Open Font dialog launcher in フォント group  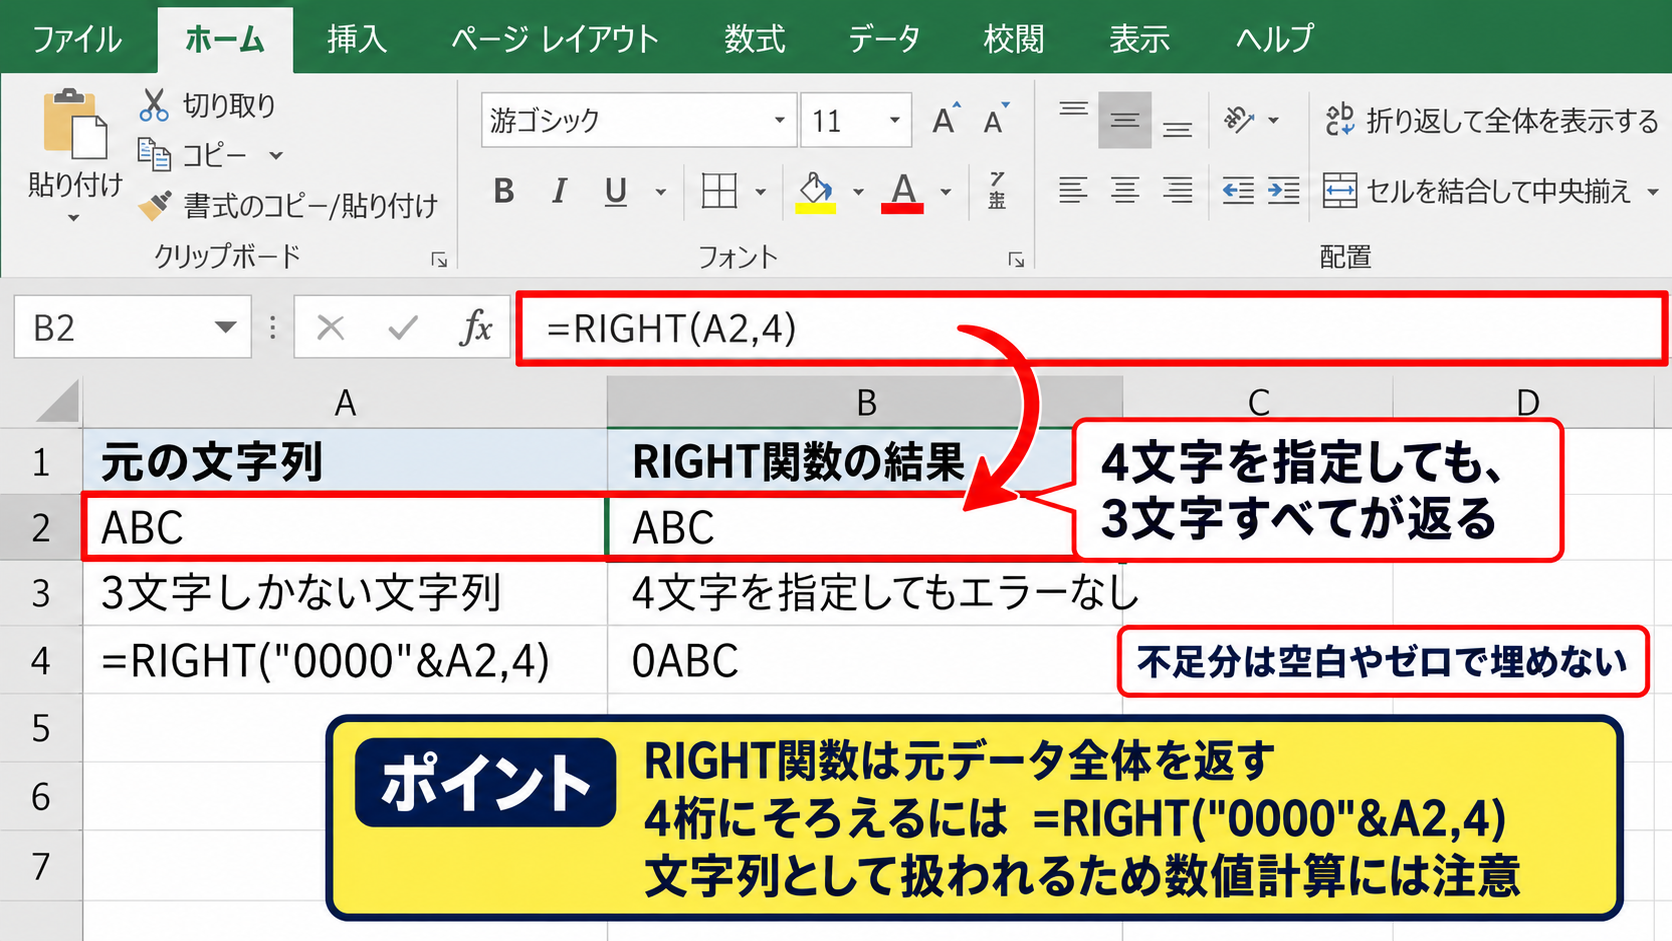[x=1016, y=260]
